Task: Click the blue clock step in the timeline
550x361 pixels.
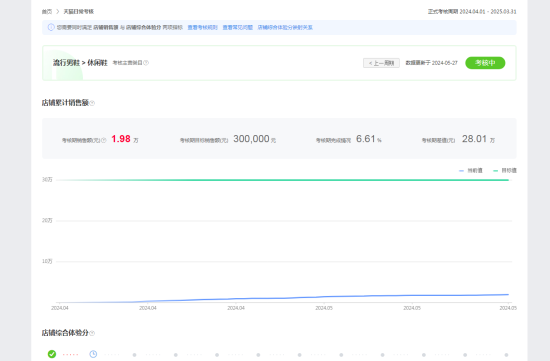Action: click(93, 354)
